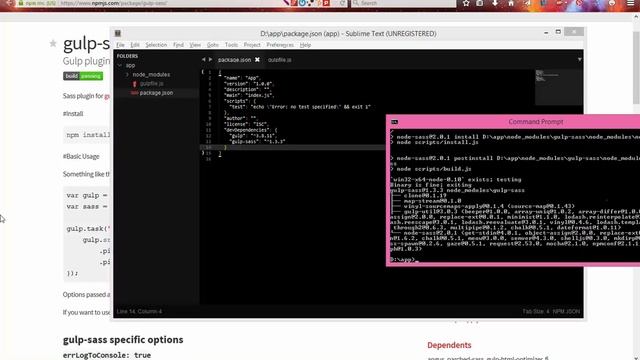
Task: Open the Preferences menu
Action: 280,45
